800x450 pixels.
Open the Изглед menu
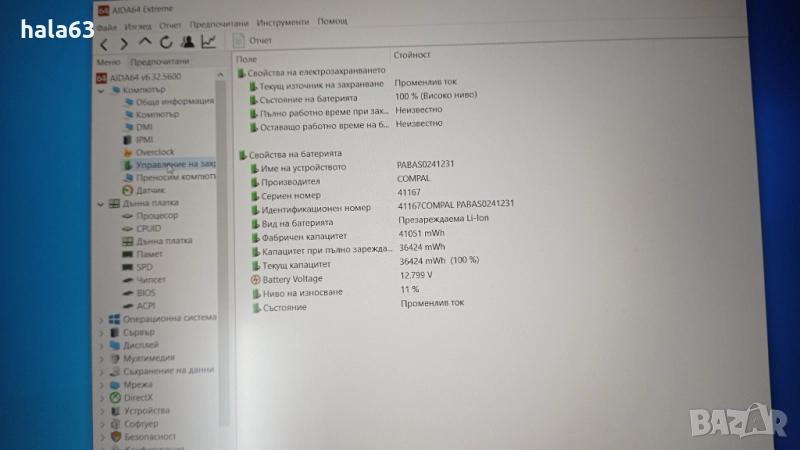click(139, 24)
